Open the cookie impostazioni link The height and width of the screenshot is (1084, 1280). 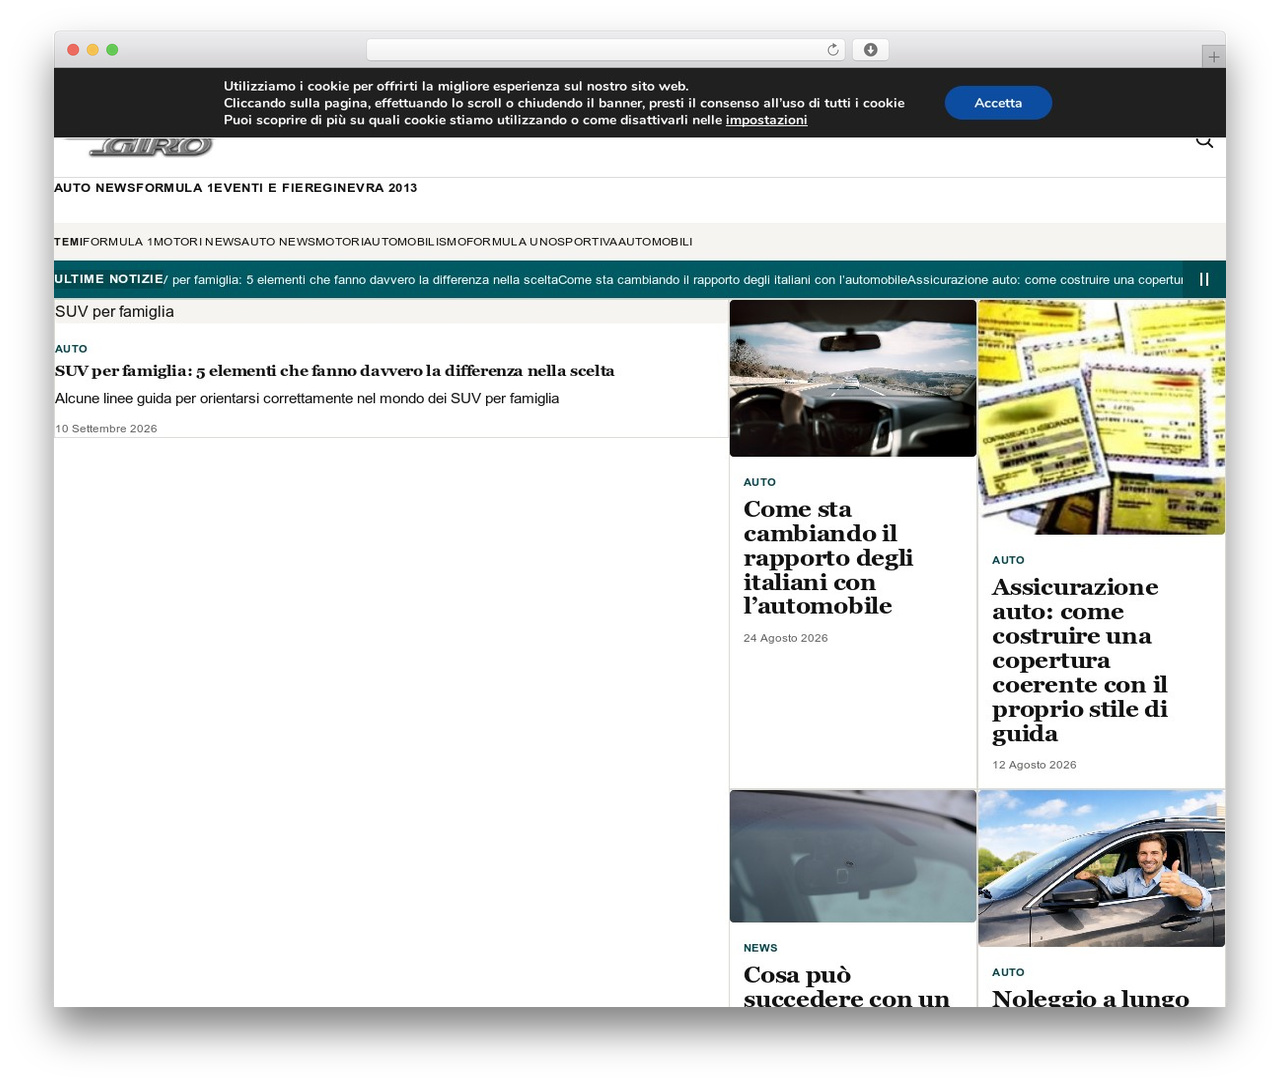point(766,120)
